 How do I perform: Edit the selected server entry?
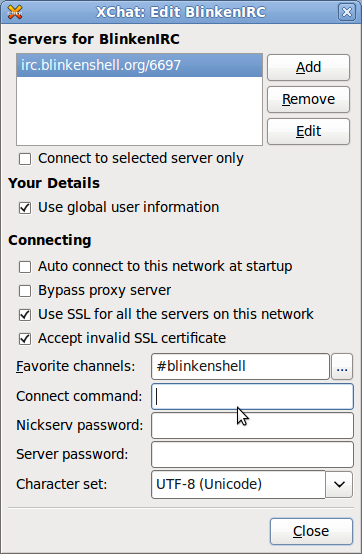click(308, 131)
